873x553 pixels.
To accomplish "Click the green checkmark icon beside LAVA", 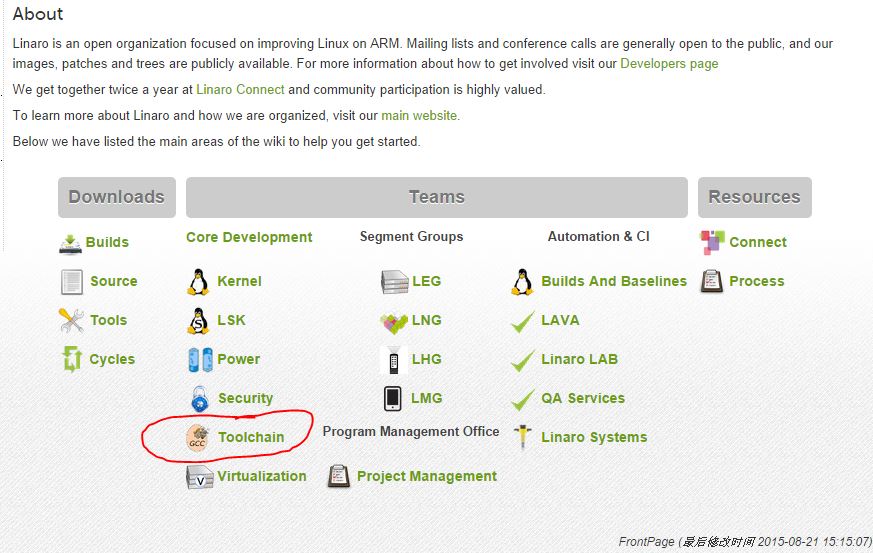I will pyautogui.click(x=523, y=321).
